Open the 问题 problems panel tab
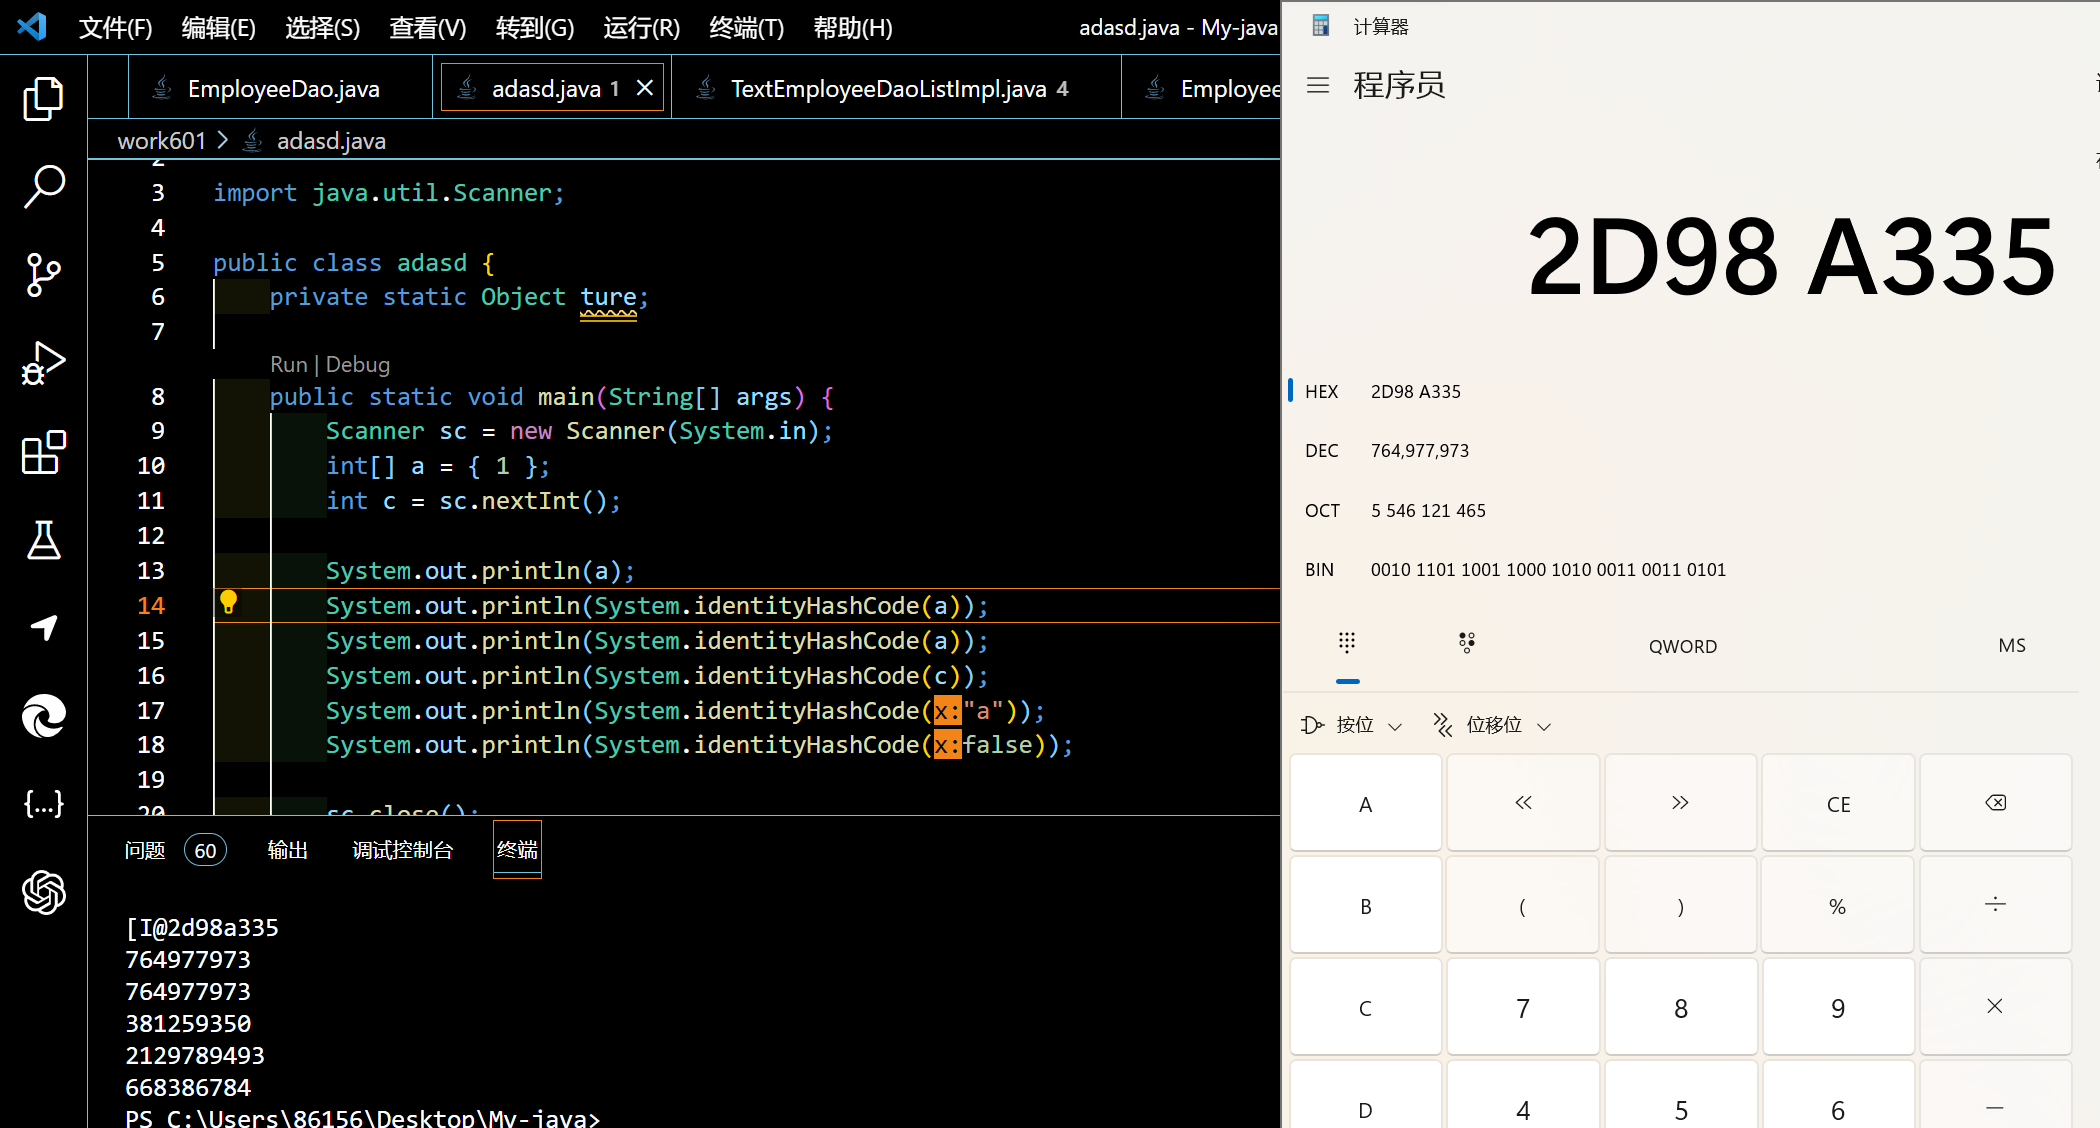The height and width of the screenshot is (1128, 2100). coord(145,850)
